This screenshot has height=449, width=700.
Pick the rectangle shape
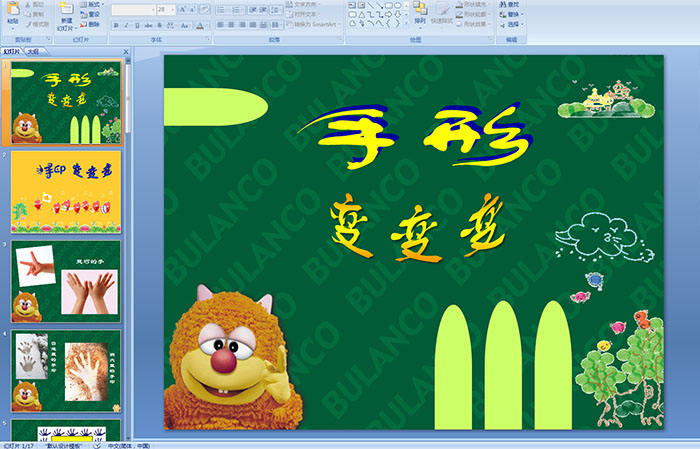click(389, 5)
